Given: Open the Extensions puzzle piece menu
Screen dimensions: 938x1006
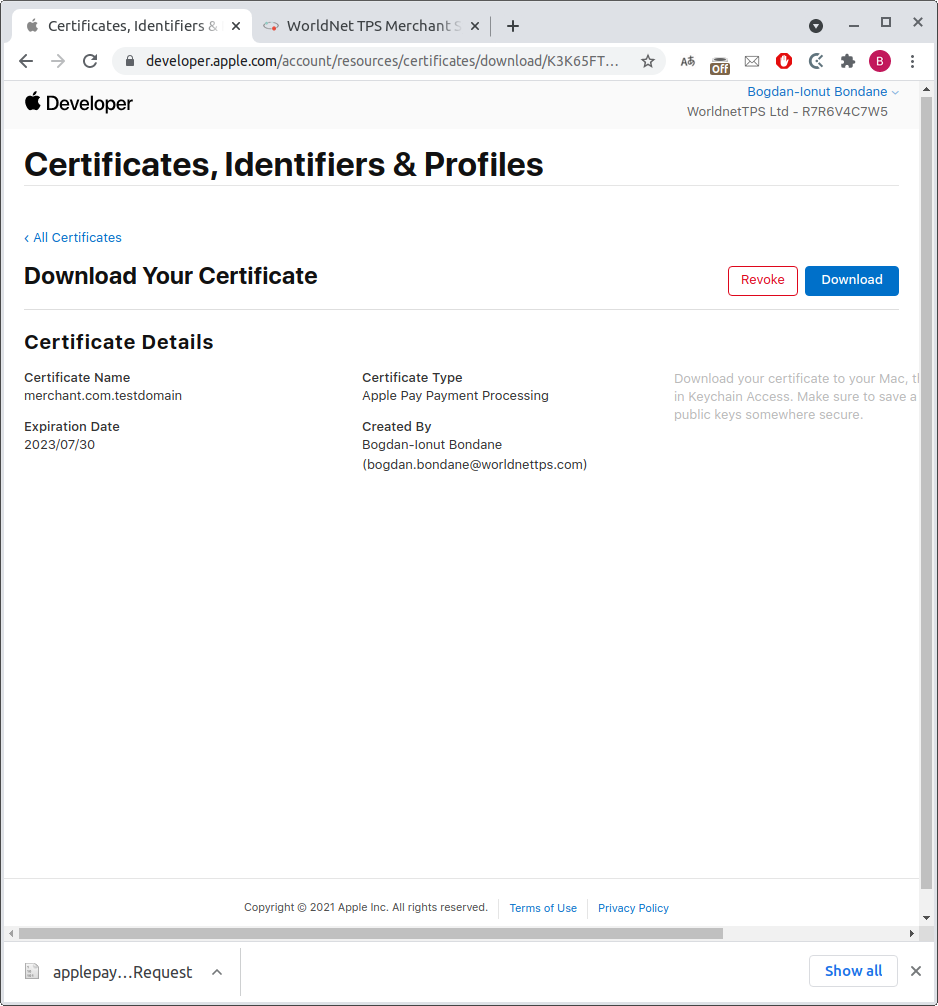Looking at the screenshot, I should click(x=848, y=61).
